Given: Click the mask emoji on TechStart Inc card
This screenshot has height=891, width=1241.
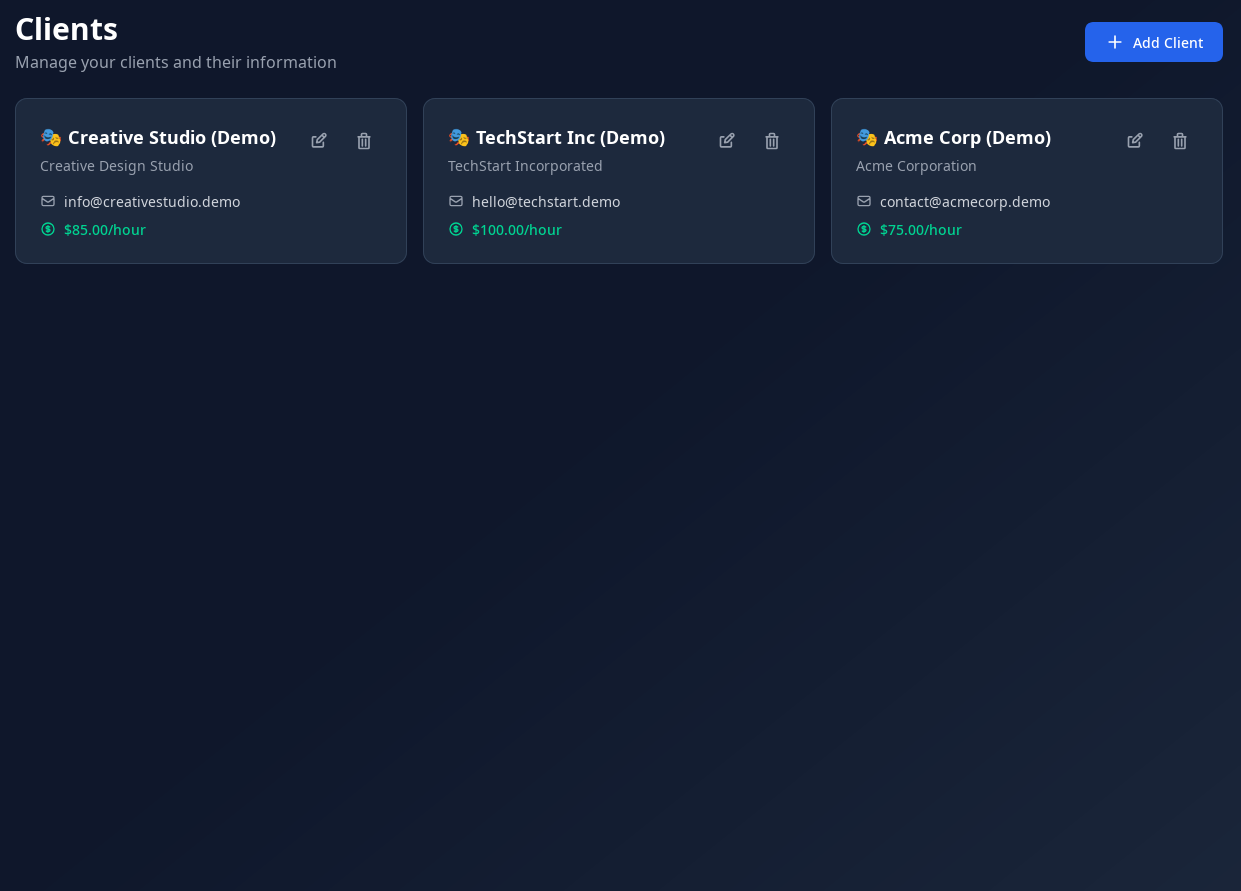Looking at the screenshot, I should [458, 138].
